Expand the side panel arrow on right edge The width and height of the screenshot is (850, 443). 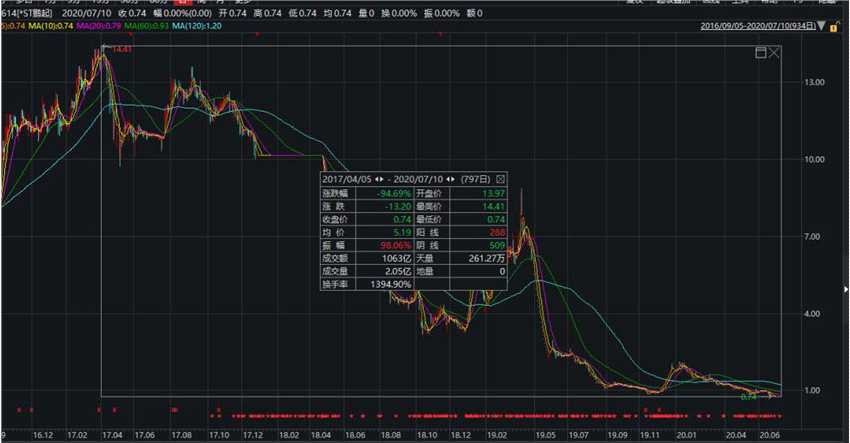[846, 290]
